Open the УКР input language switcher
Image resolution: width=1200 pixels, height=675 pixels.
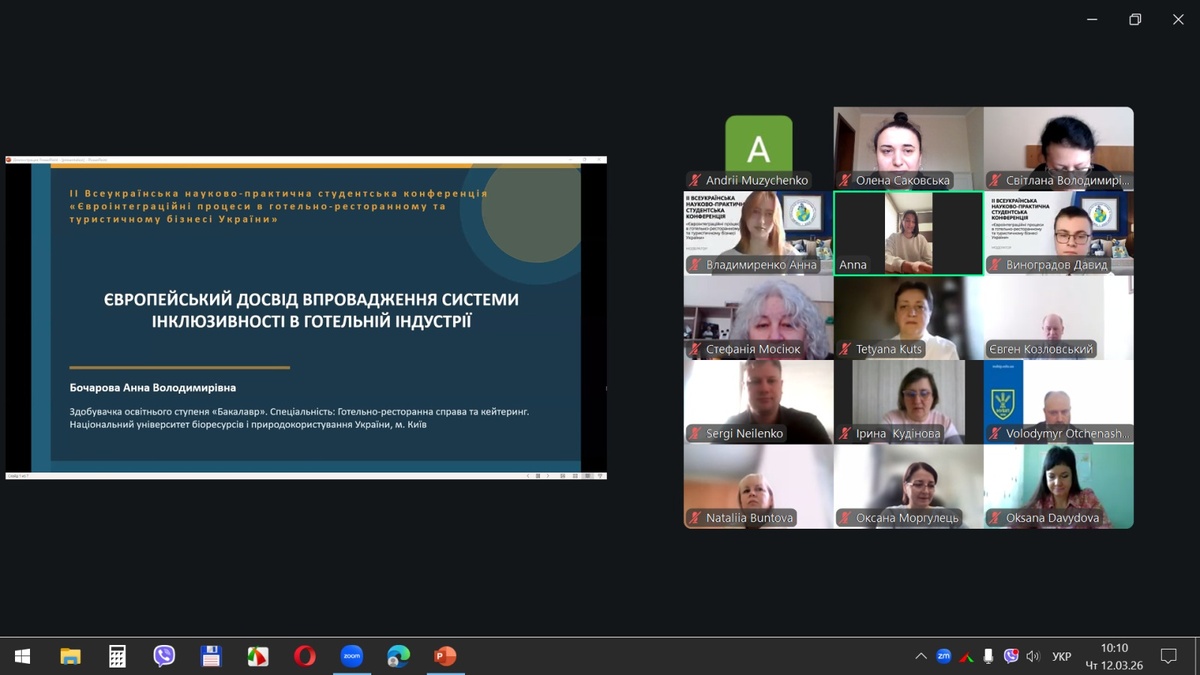point(1062,656)
